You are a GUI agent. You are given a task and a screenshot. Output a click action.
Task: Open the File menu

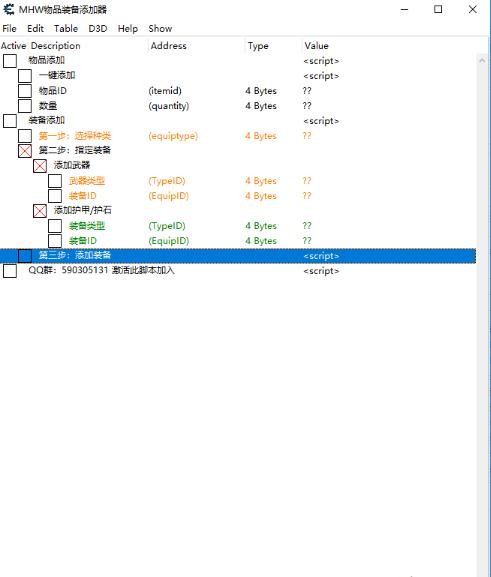tap(9, 29)
